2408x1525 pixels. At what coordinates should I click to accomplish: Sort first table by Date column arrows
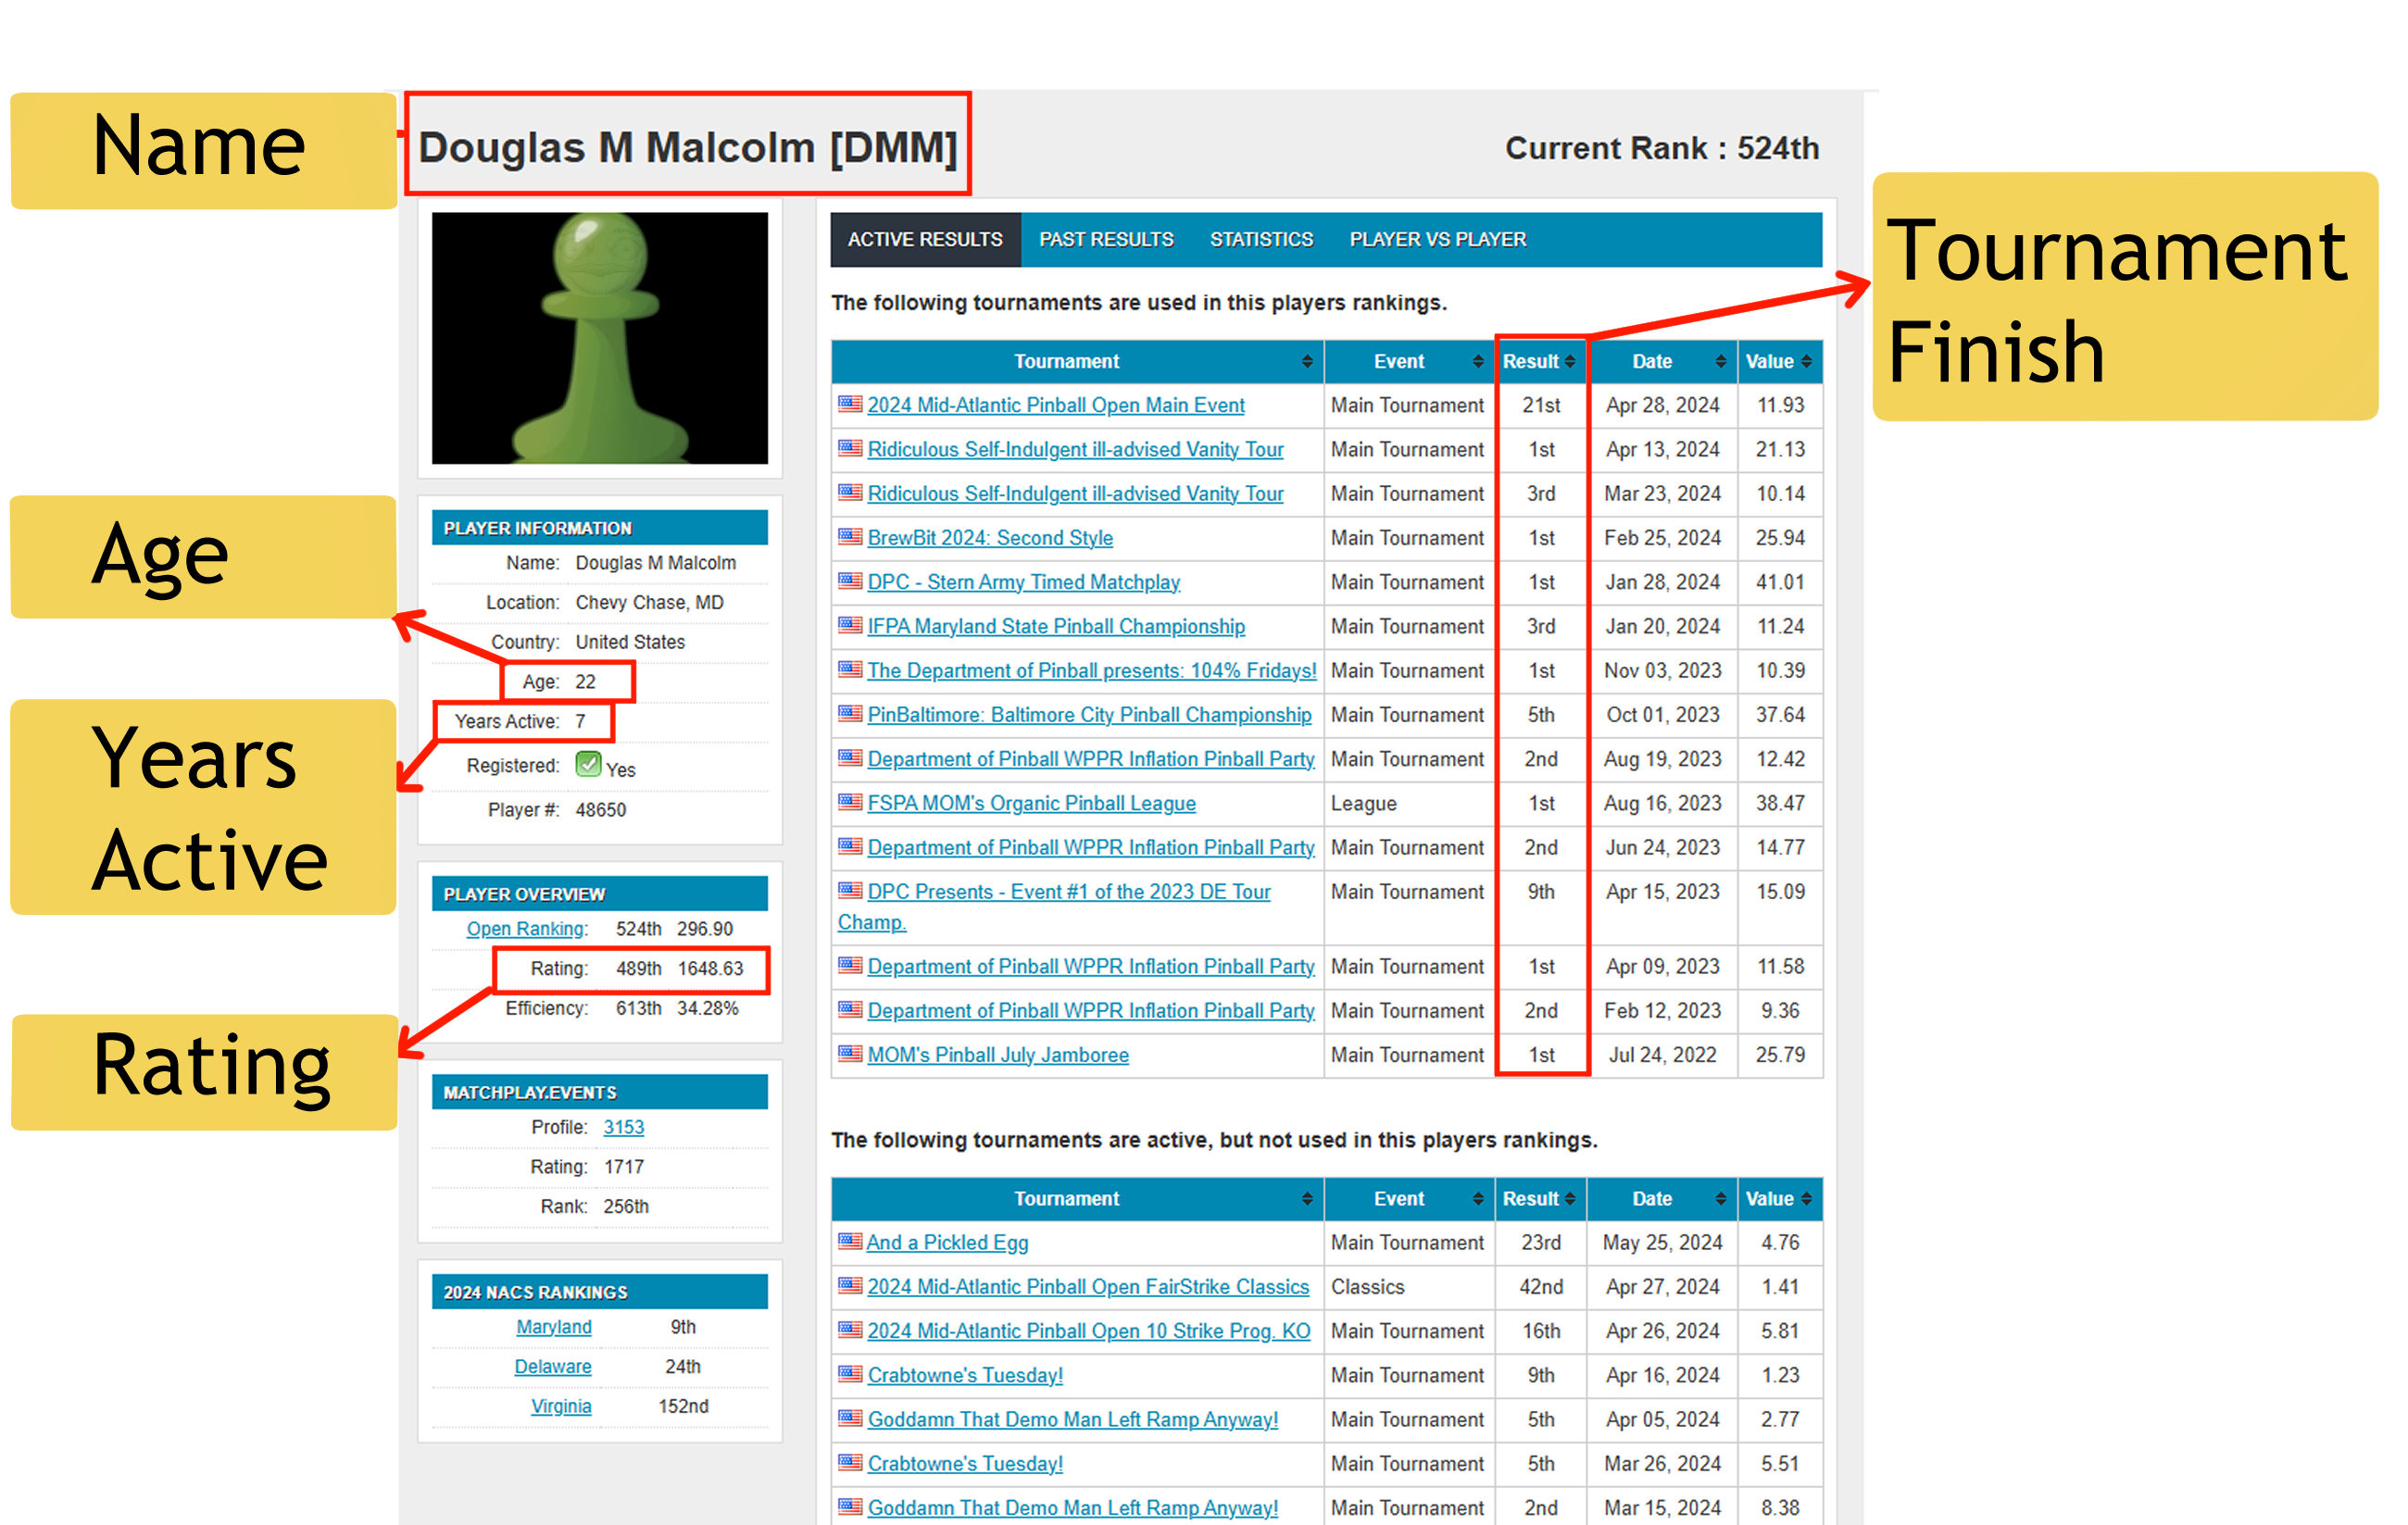(1720, 362)
